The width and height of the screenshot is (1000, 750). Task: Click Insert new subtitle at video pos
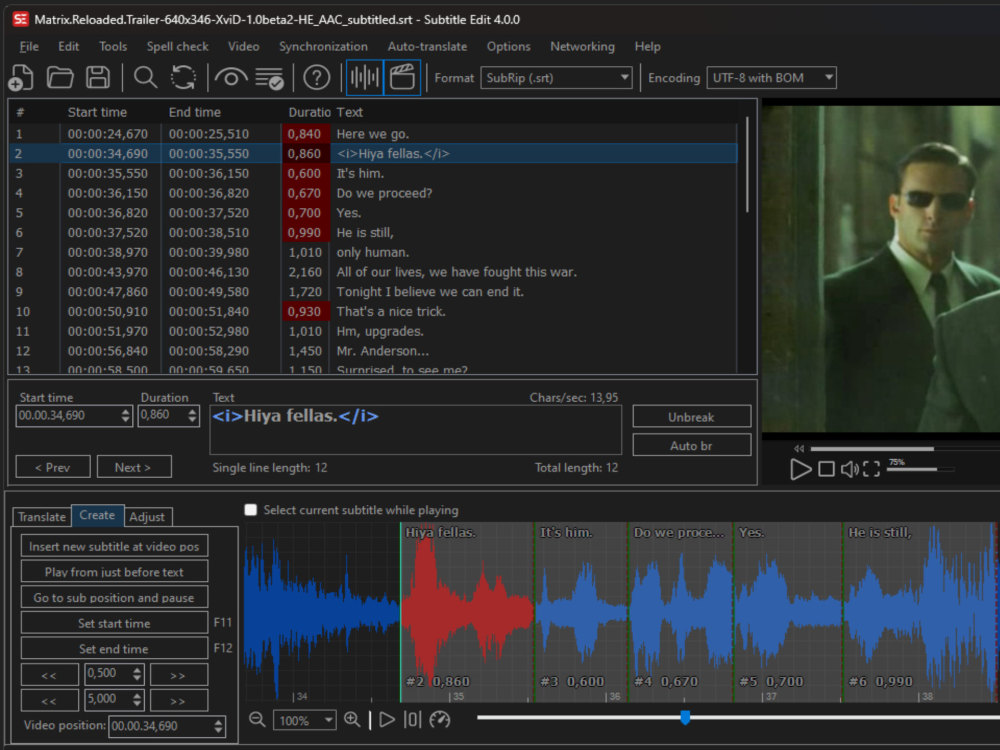coord(114,547)
